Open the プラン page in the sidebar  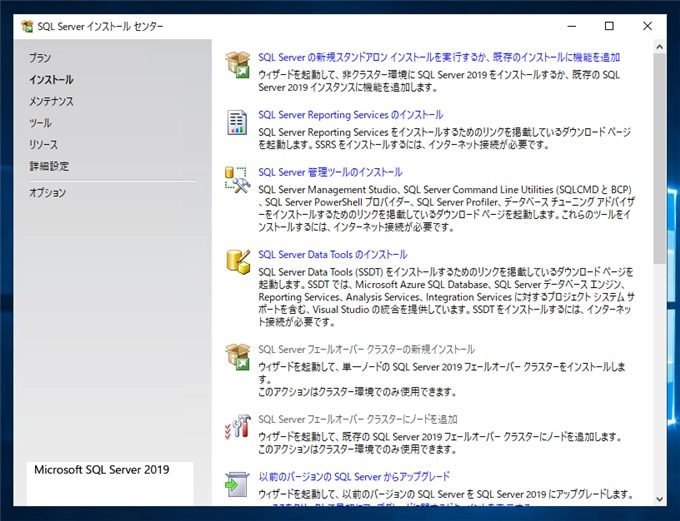point(40,58)
